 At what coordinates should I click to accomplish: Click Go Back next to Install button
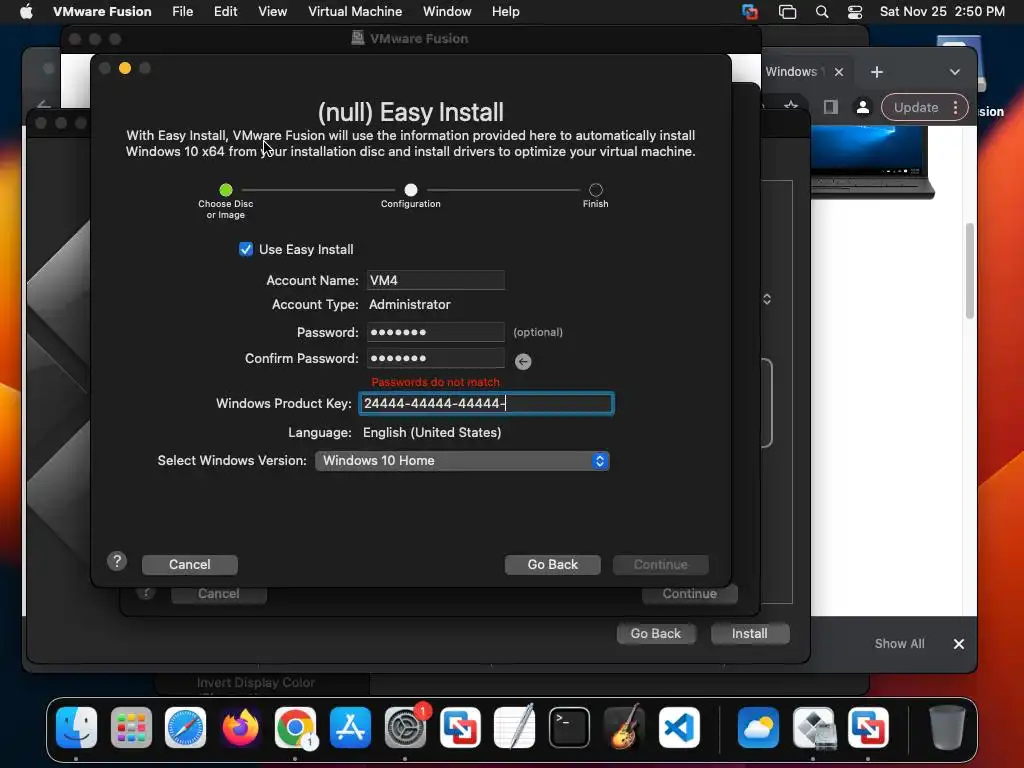coord(656,633)
